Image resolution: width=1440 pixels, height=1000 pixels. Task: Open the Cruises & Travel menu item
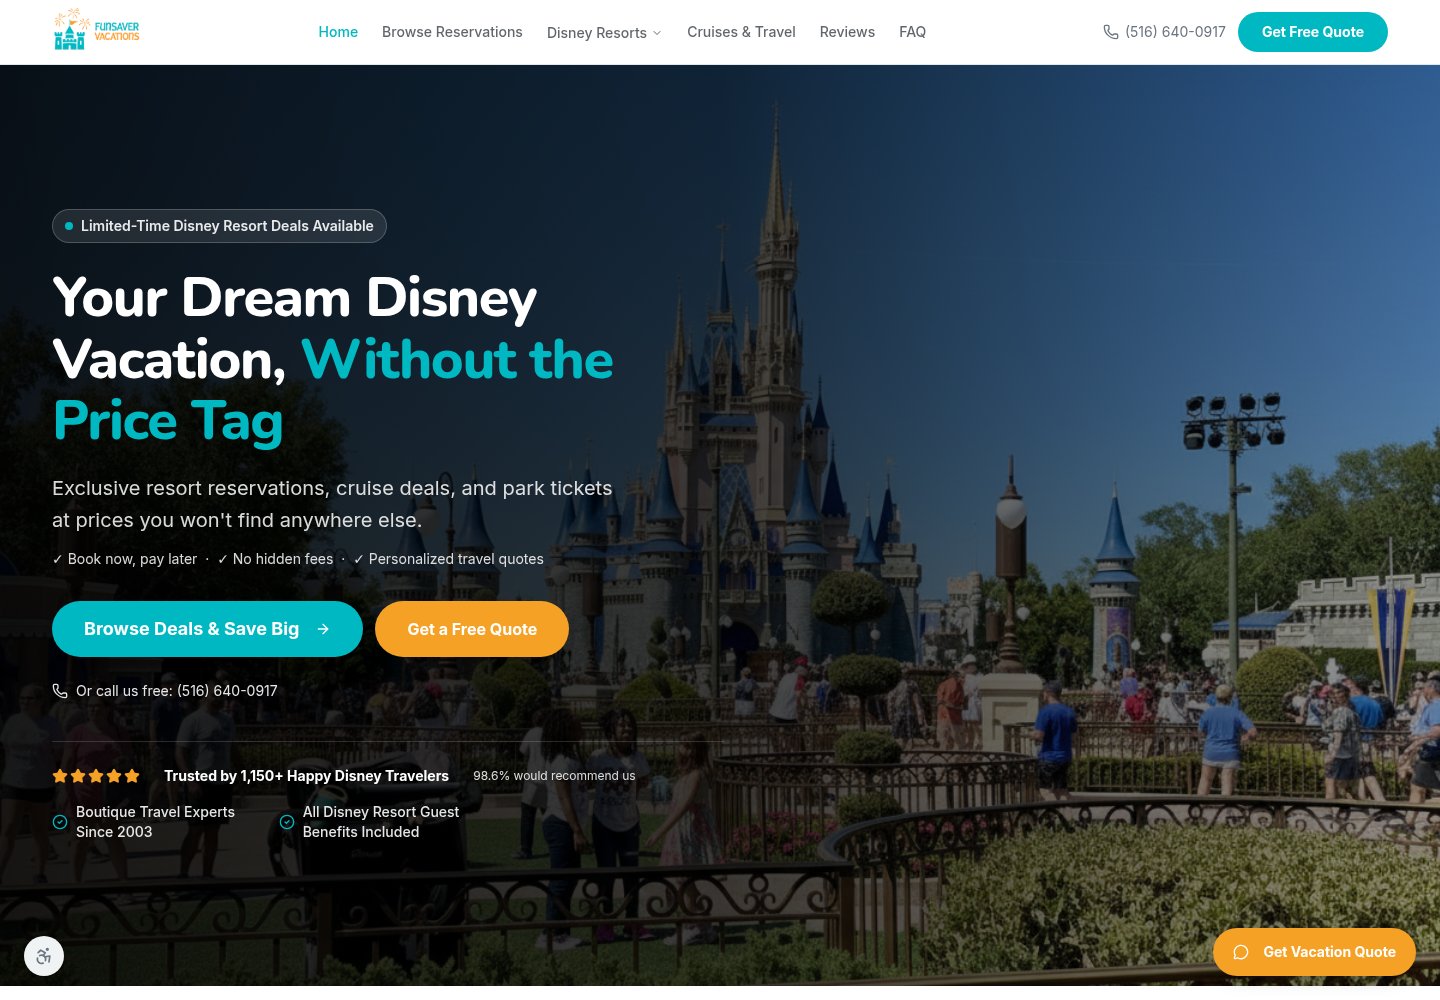[x=741, y=32]
